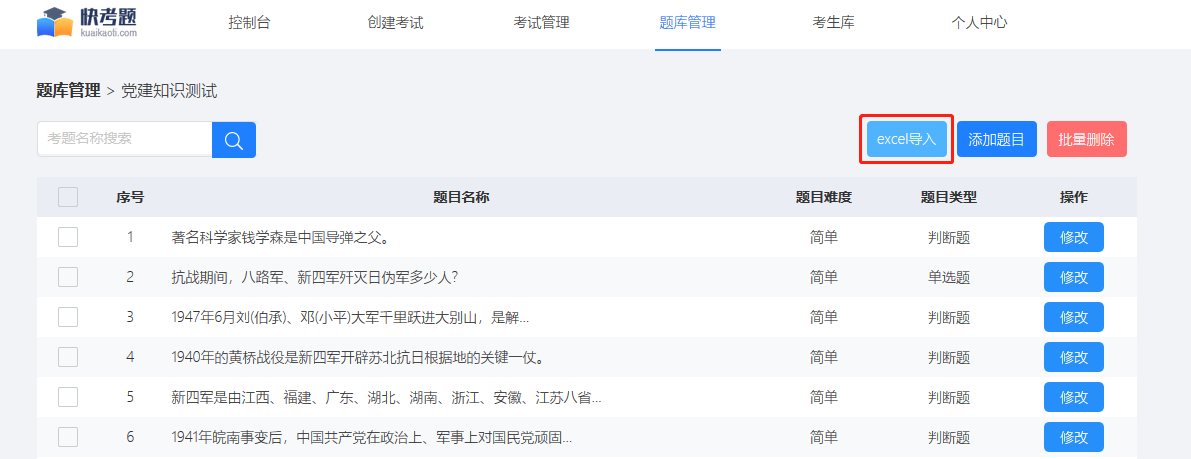Screen dimensions: 1191x459
Task: Click question text starting 新四军是由江西、福建
Action: [x=387, y=397]
